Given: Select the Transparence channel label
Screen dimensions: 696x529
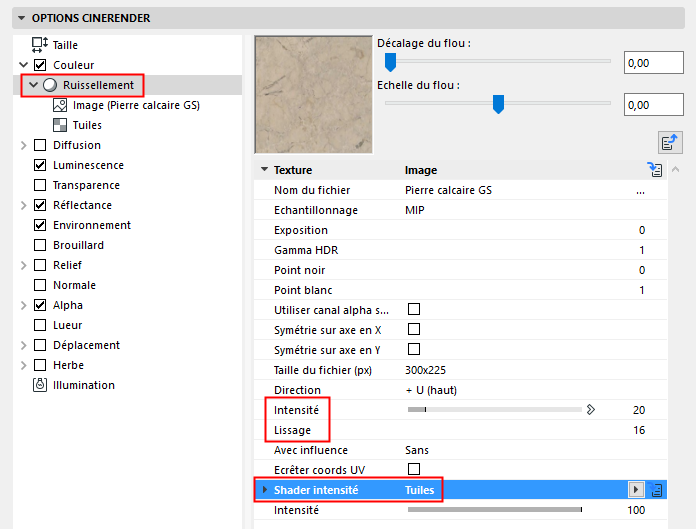Looking at the screenshot, I should click(86, 185).
